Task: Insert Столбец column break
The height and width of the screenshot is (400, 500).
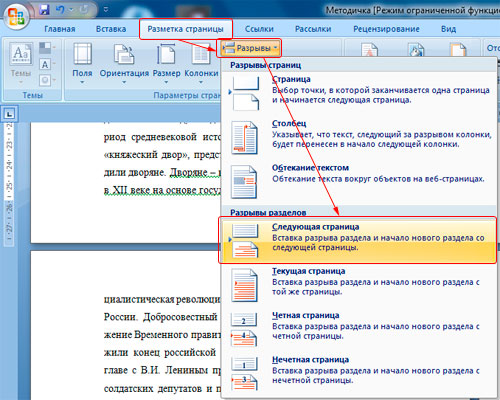Action: coord(359,137)
